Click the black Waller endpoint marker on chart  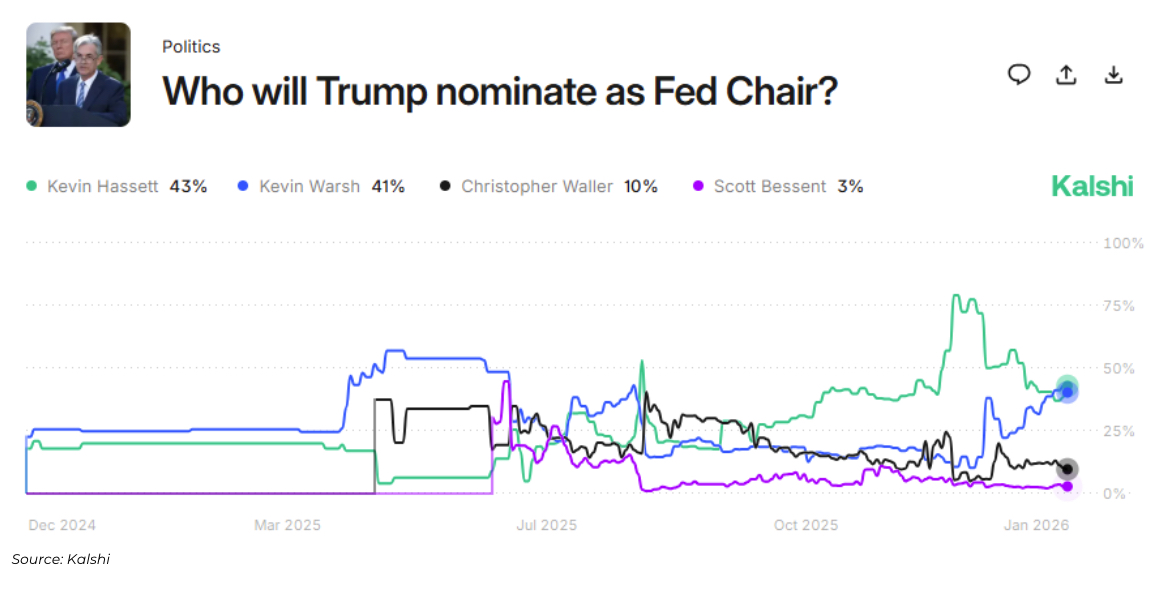point(1067,469)
